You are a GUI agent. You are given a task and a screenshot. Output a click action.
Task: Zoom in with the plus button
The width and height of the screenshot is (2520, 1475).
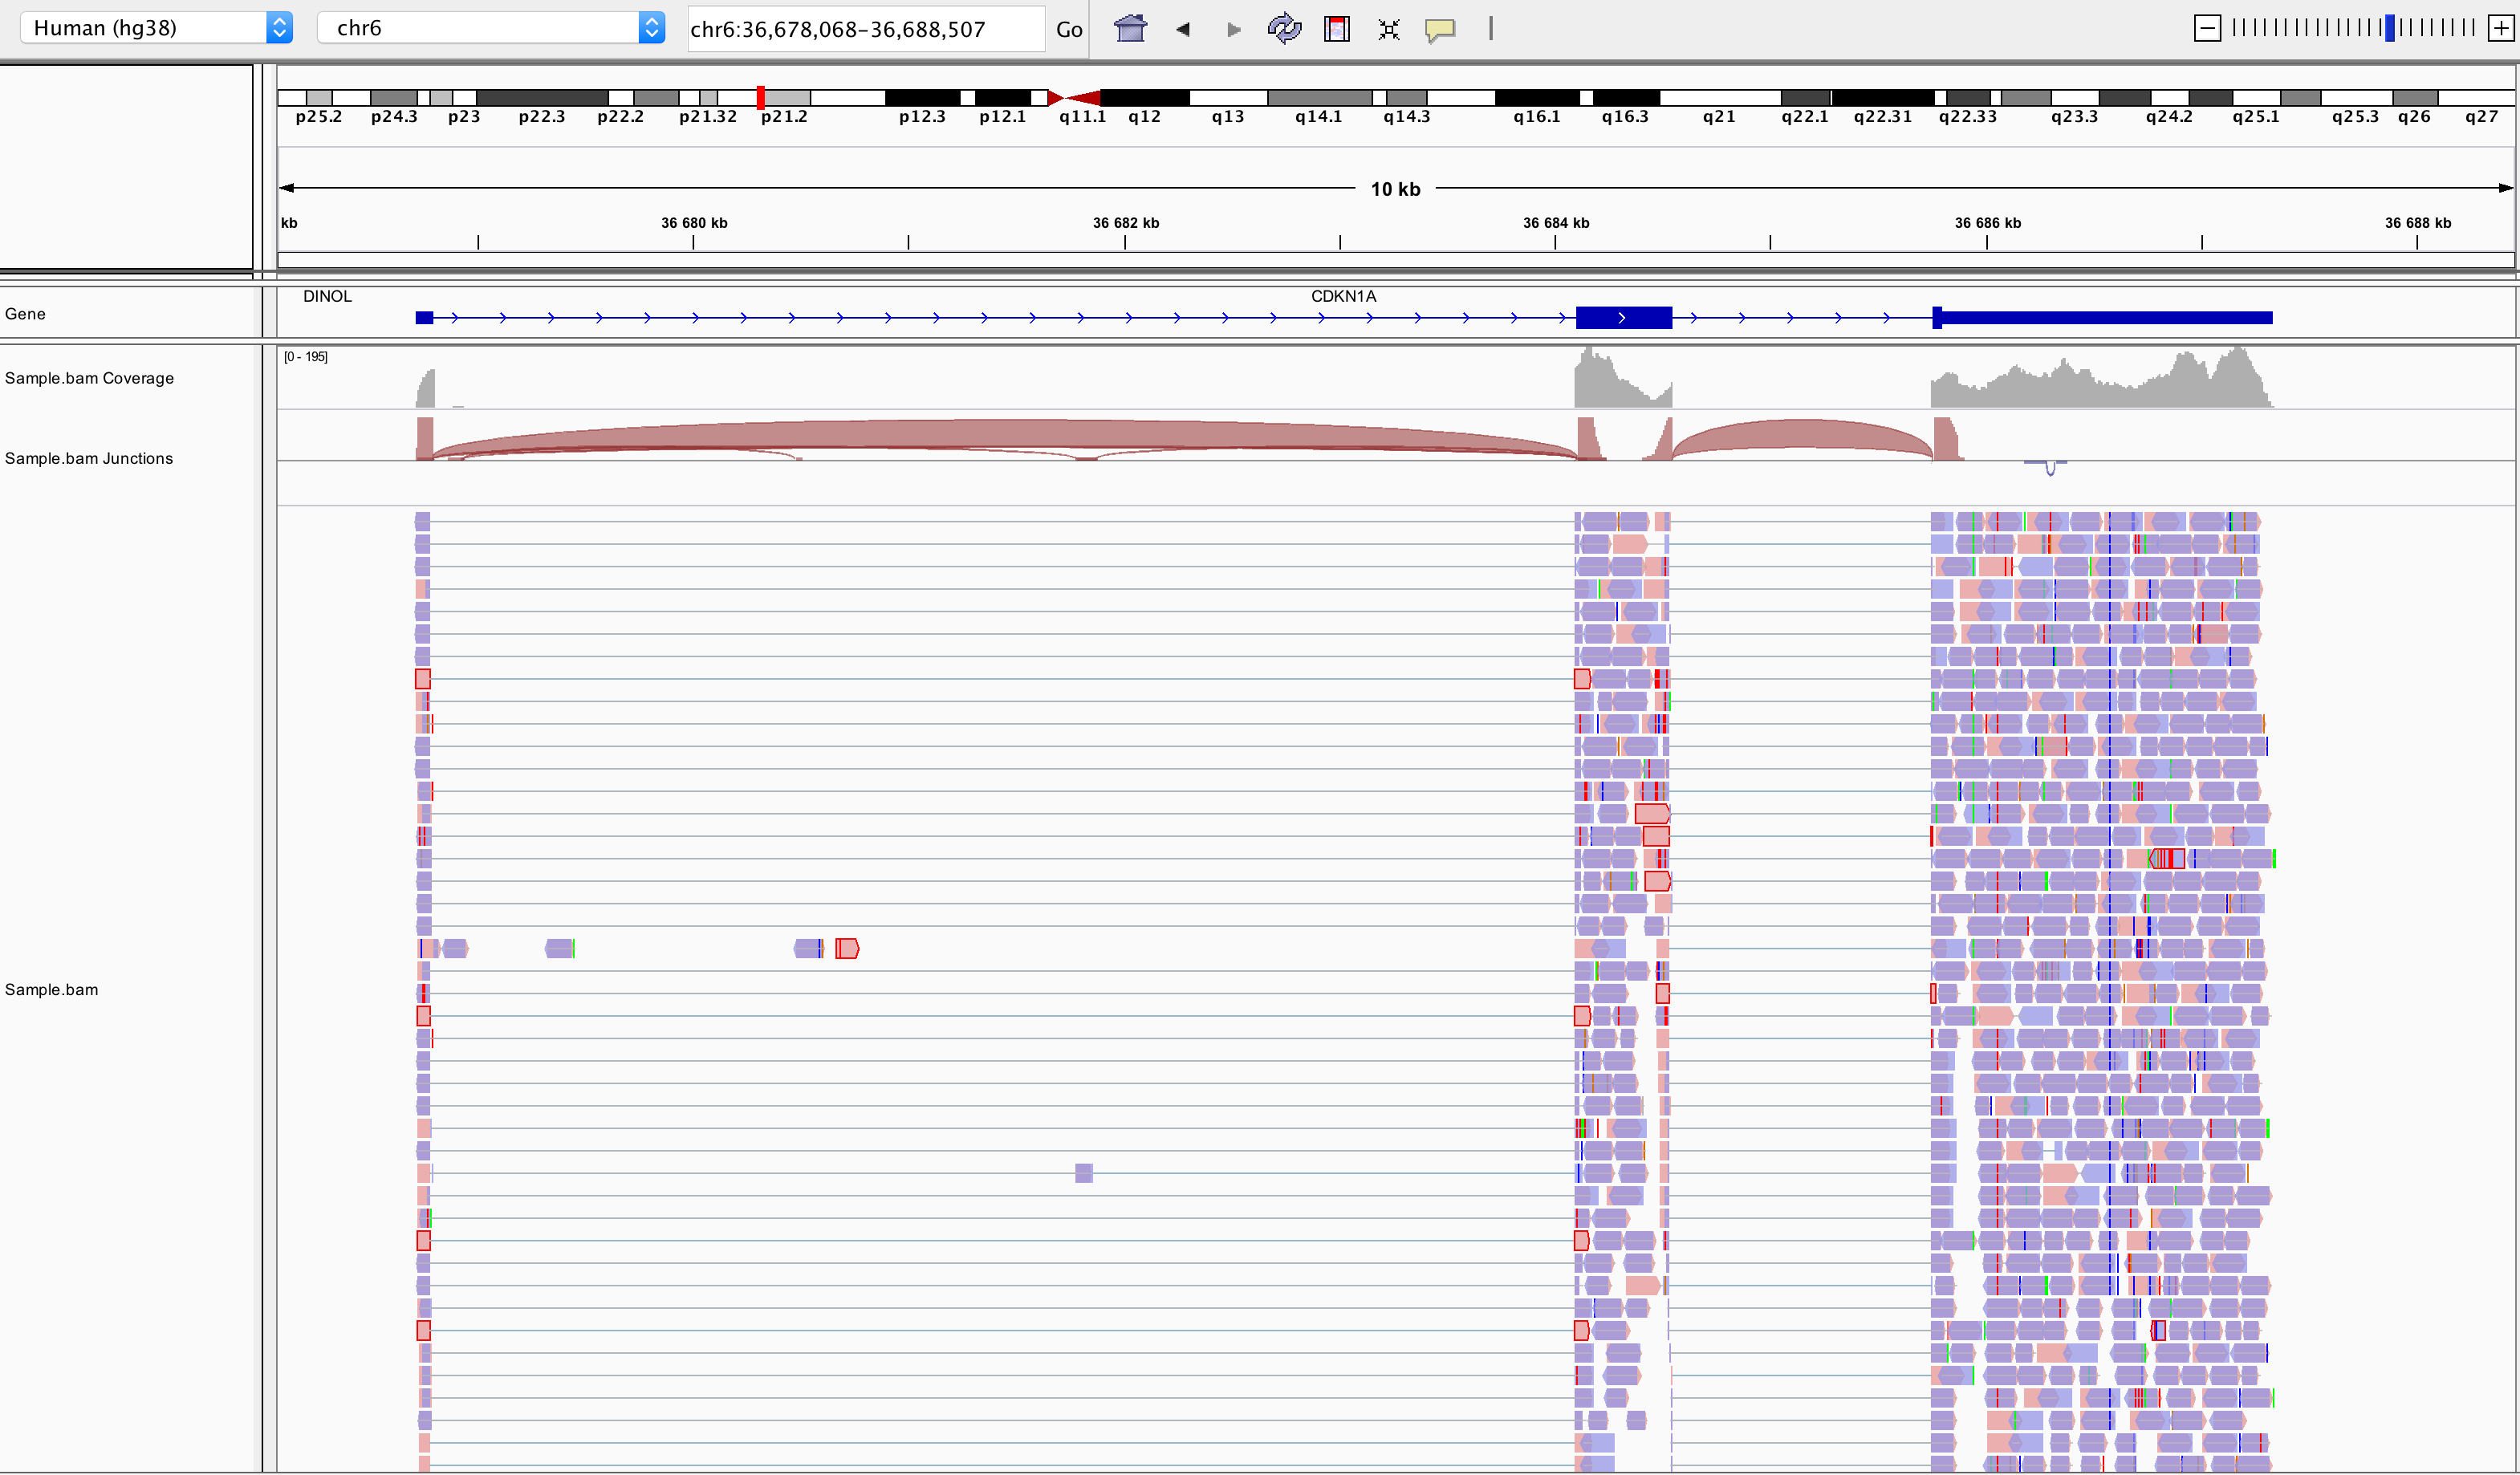coord(2499,28)
